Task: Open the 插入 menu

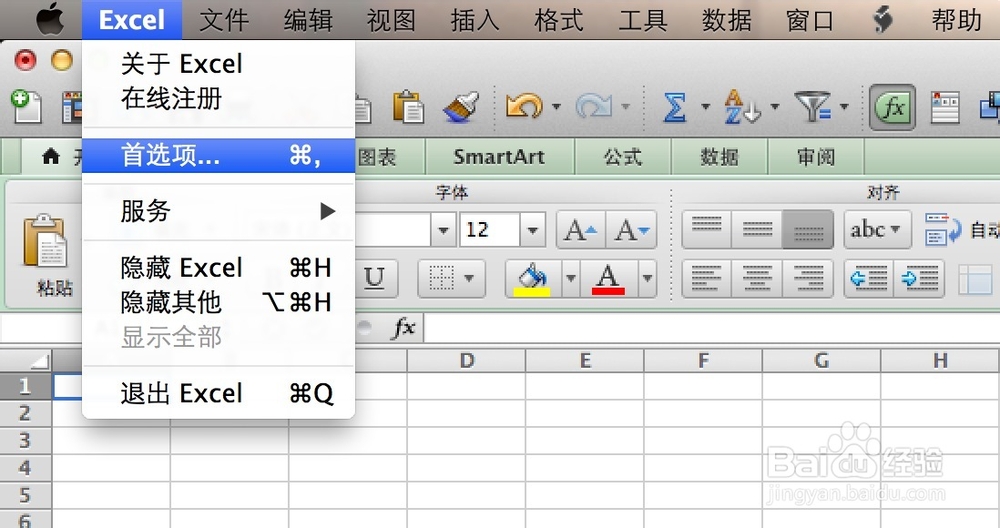Action: 475,20
